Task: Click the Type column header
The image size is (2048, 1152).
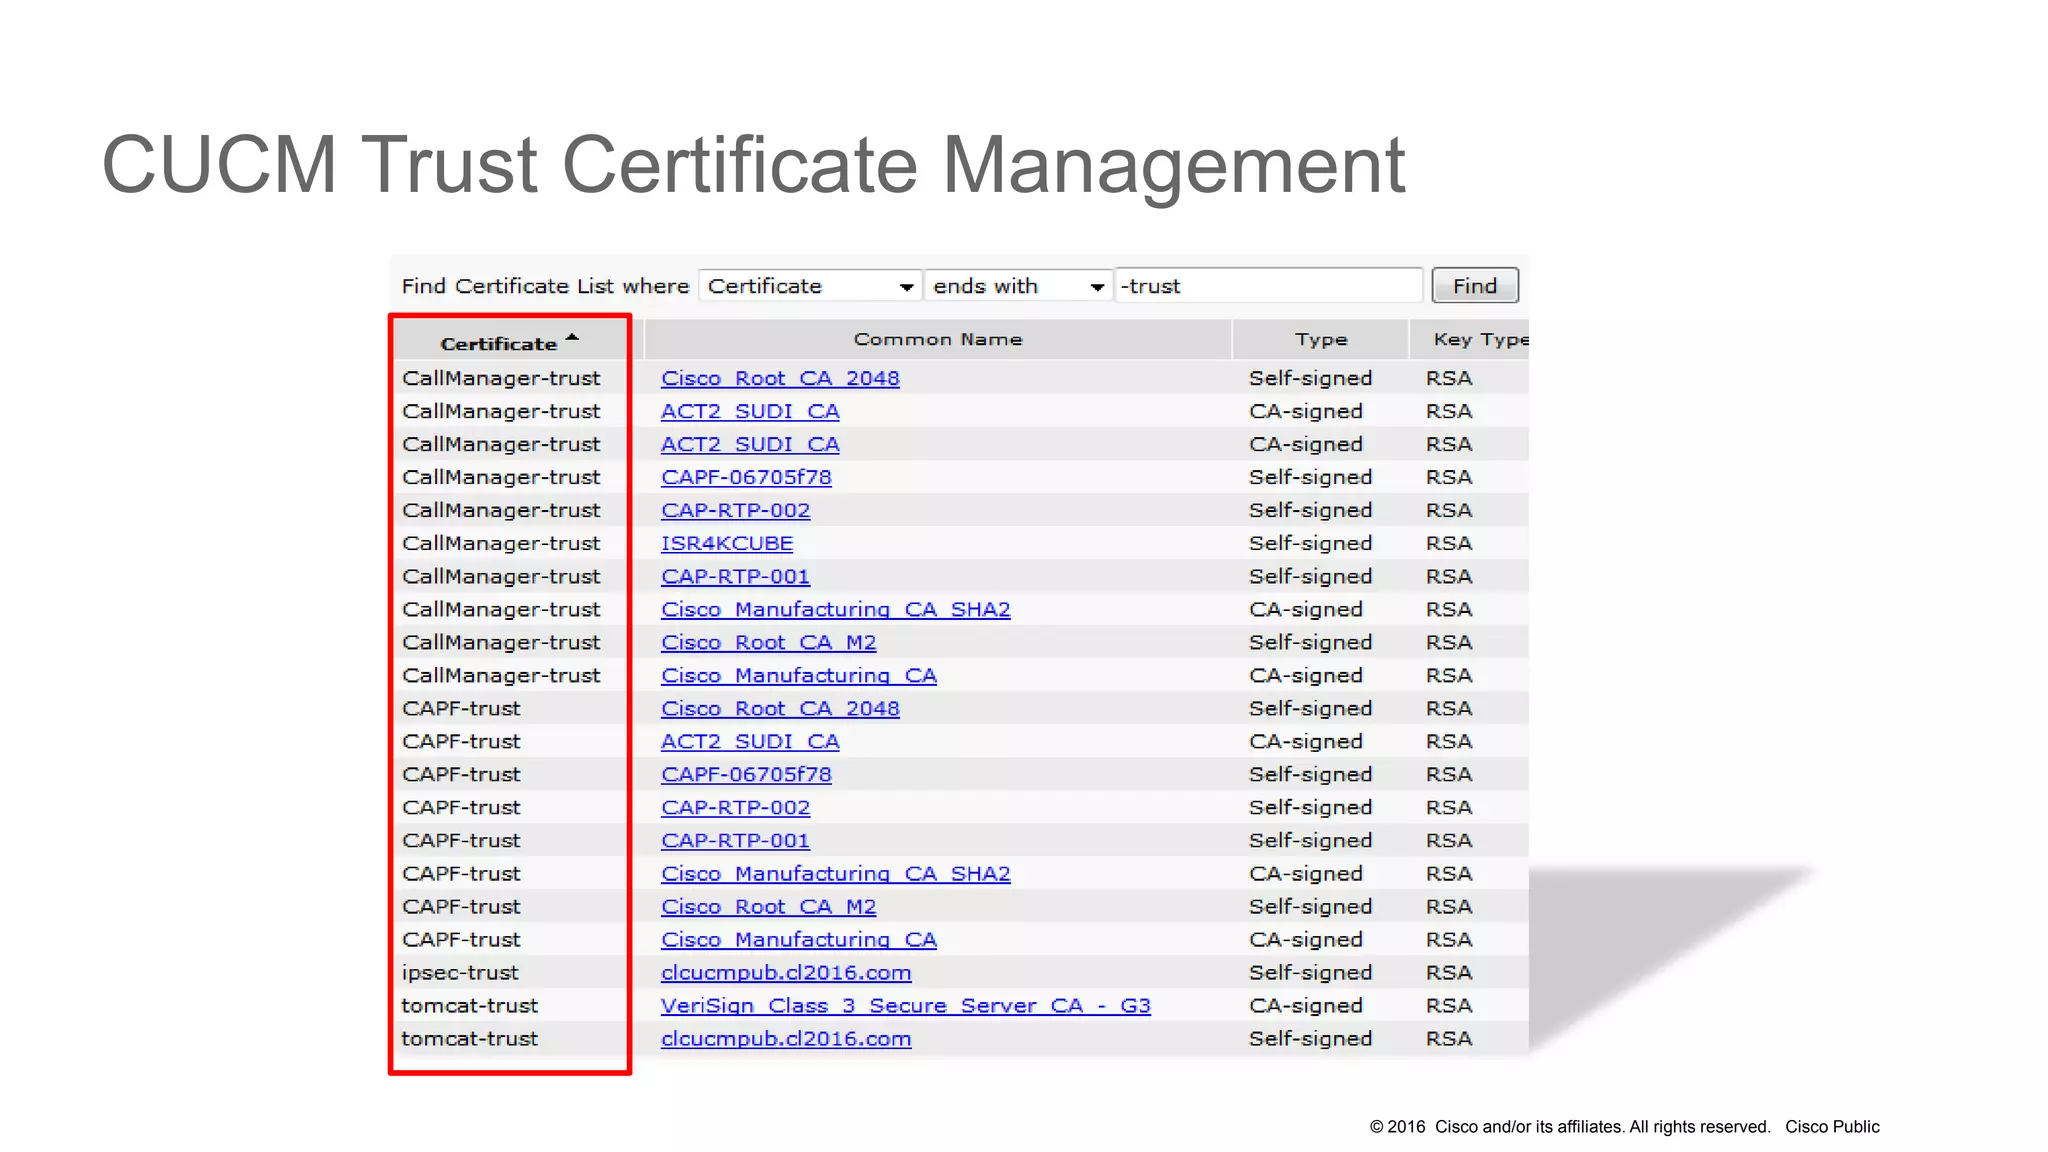Action: point(1321,340)
